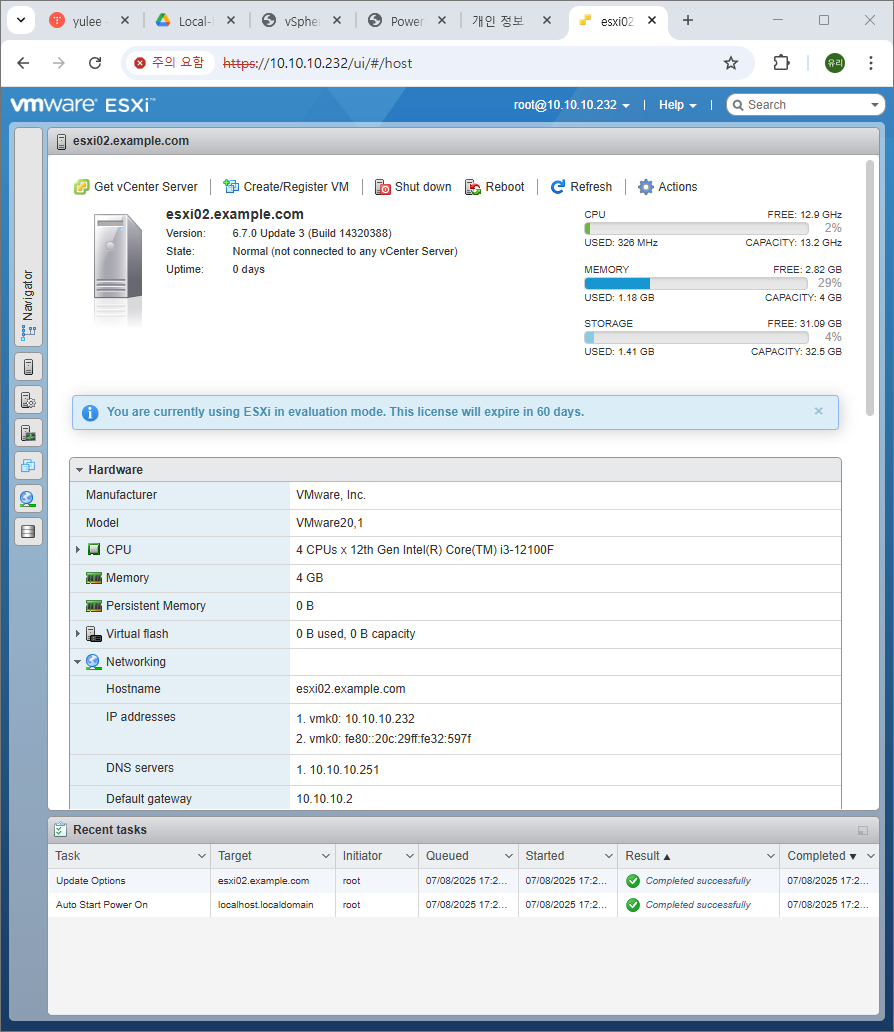
Task: Click Get vCenter Server
Action: pos(136,187)
